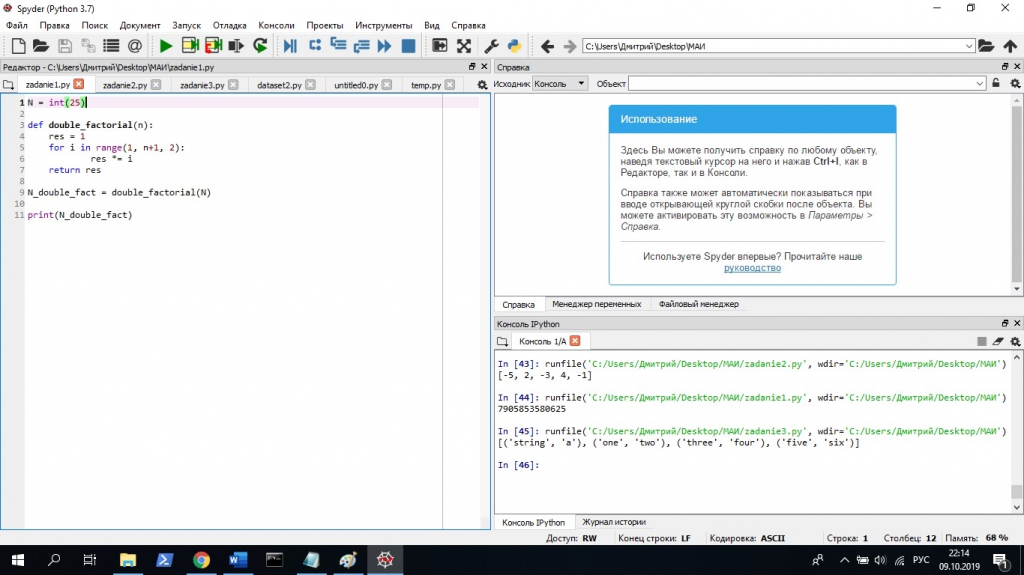Screen dimensions: 1024x575
Task: Open the Правка menu
Action: coord(54,25)
